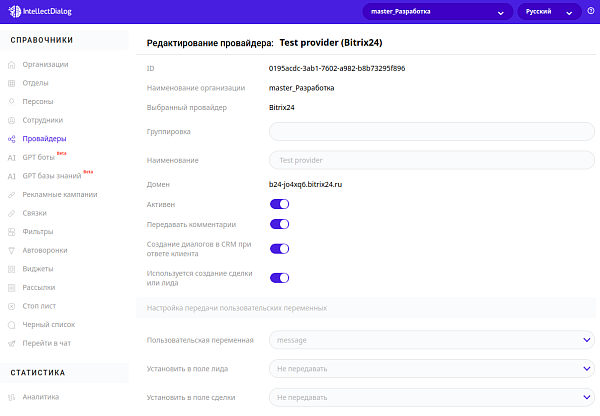Click the Группировка input field
600x416 pixels.
432,131
